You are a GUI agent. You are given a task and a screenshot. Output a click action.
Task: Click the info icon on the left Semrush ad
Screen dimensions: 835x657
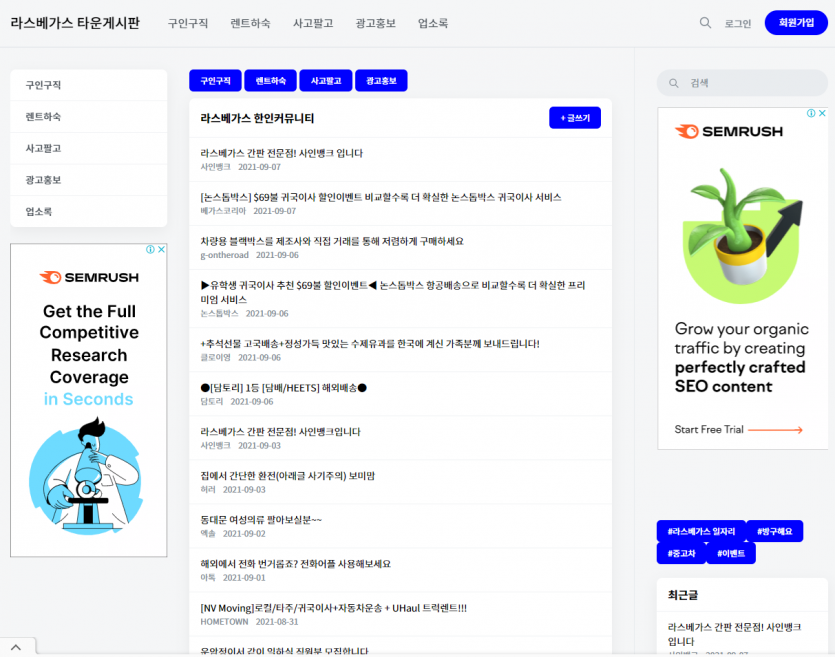(151, 250)
